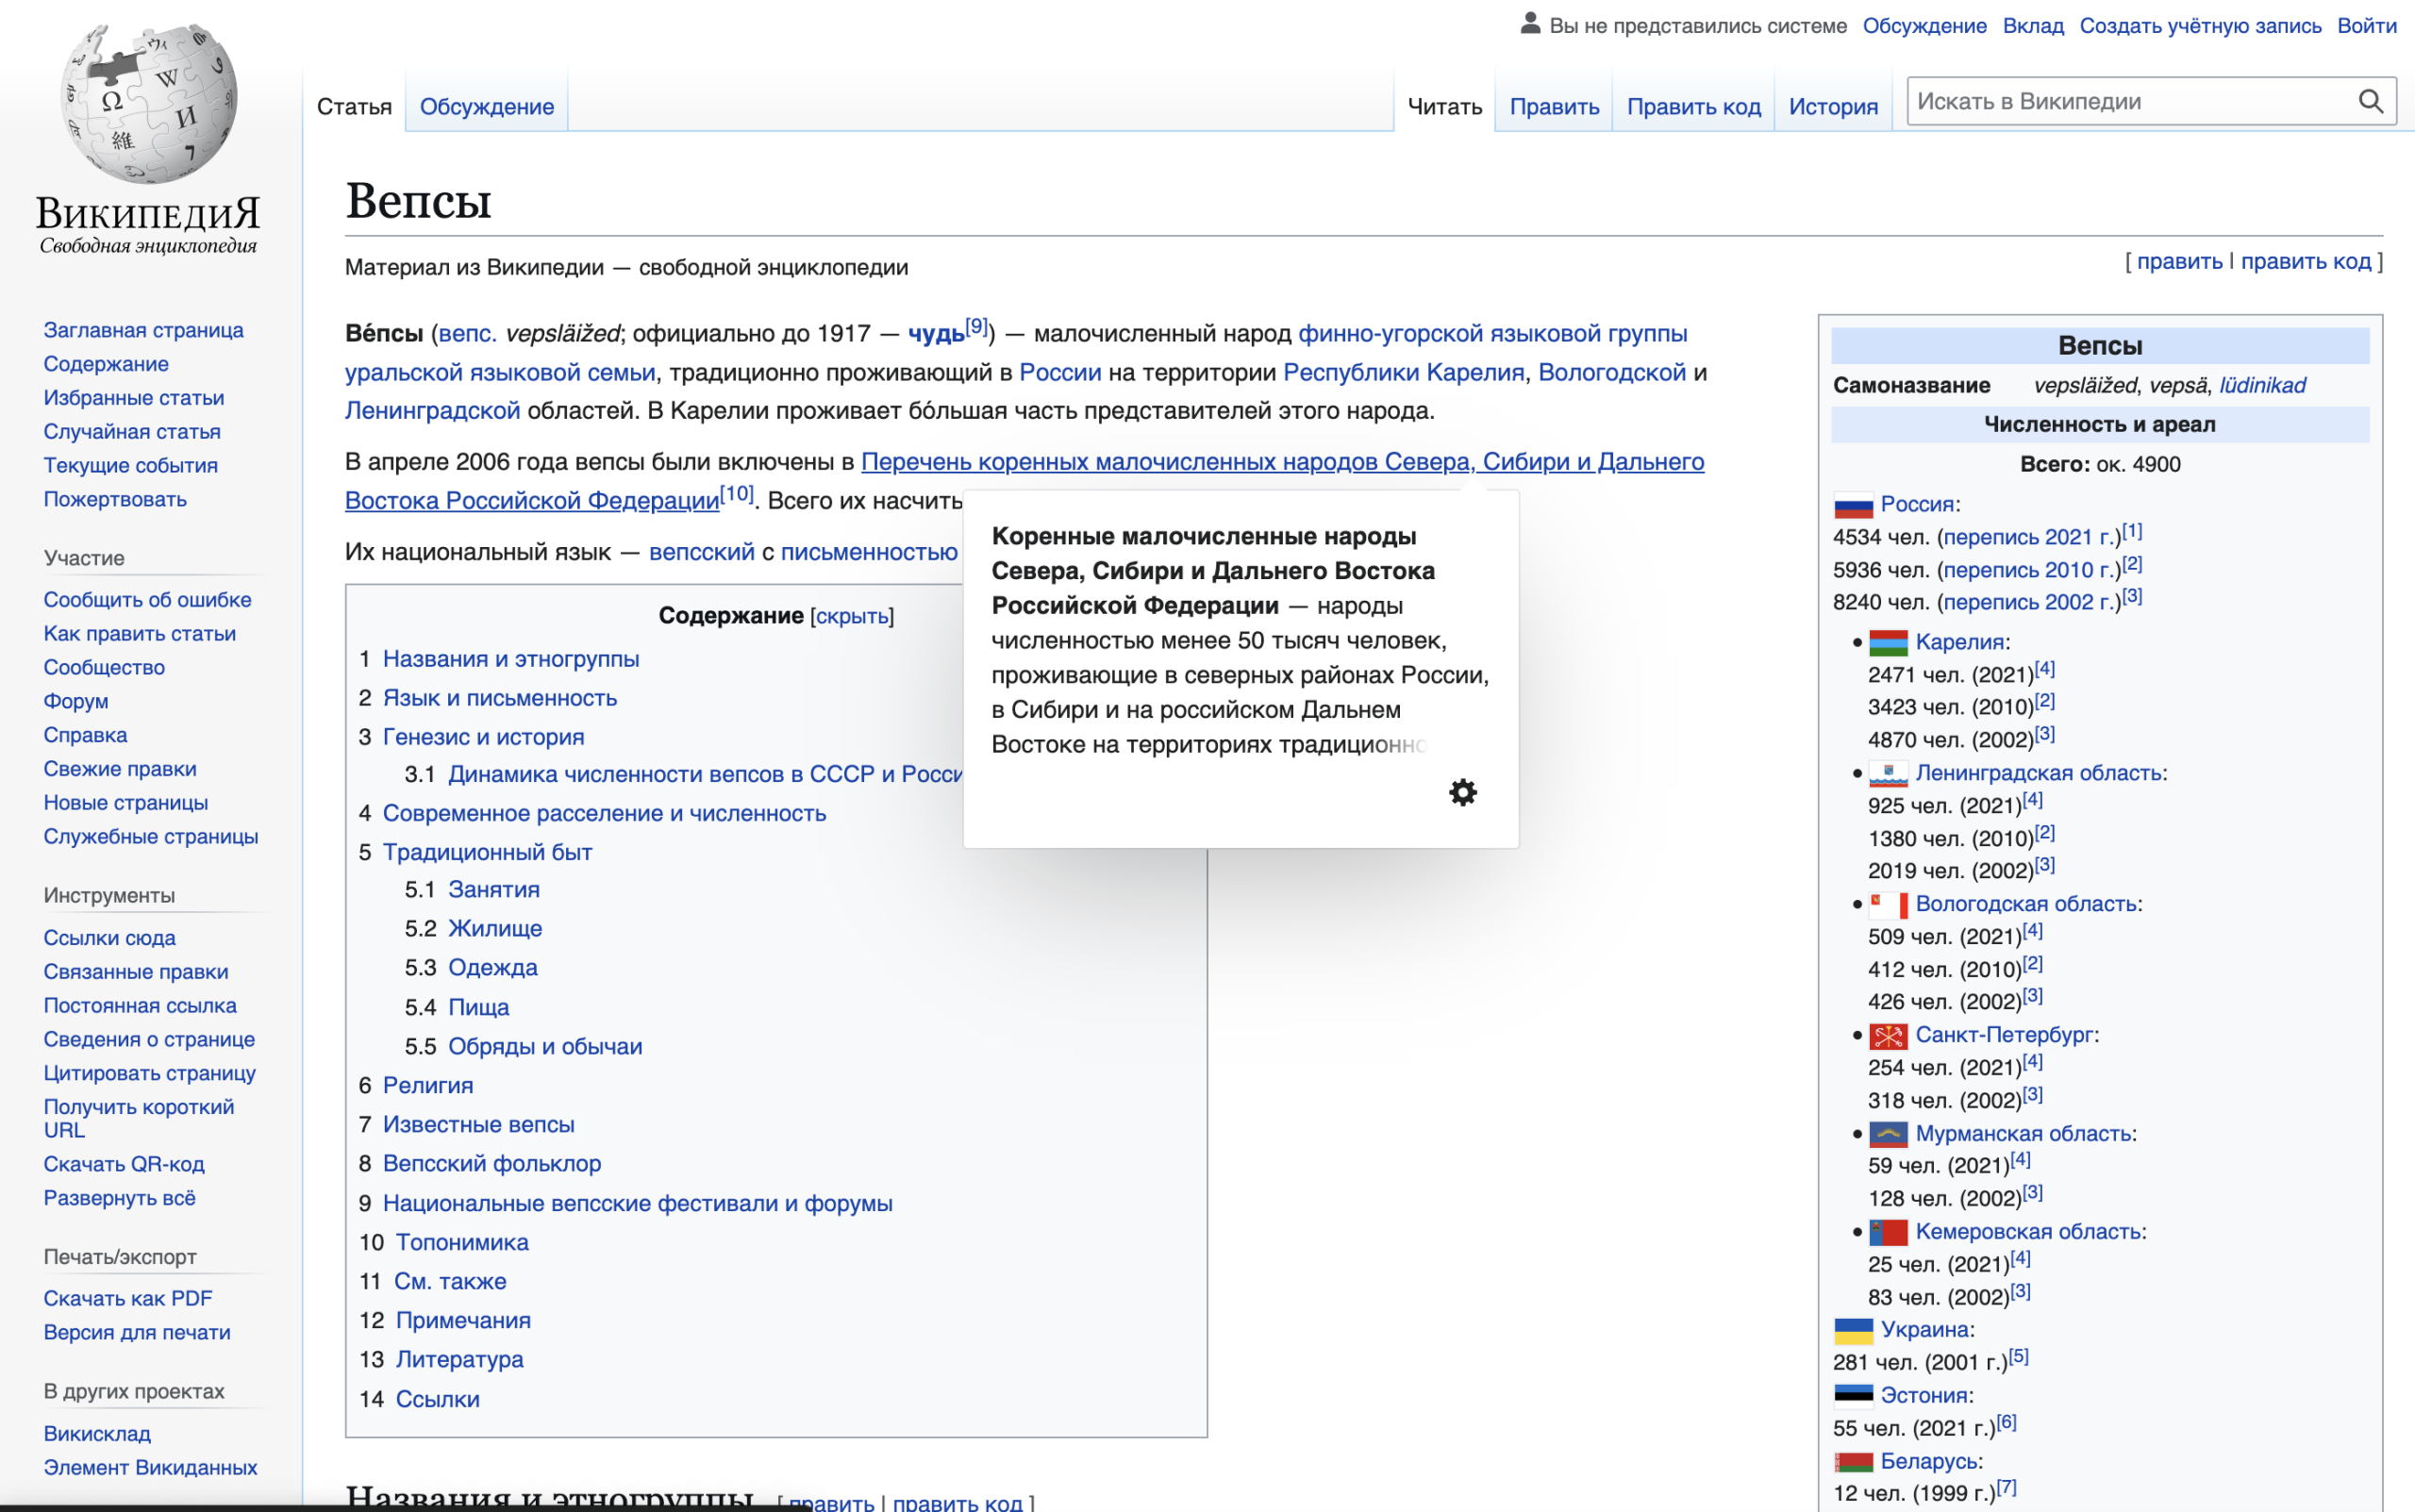Click 'Скачать QR-код' link
This screenshot has width=2415, height=1512.
[124, 1164]
